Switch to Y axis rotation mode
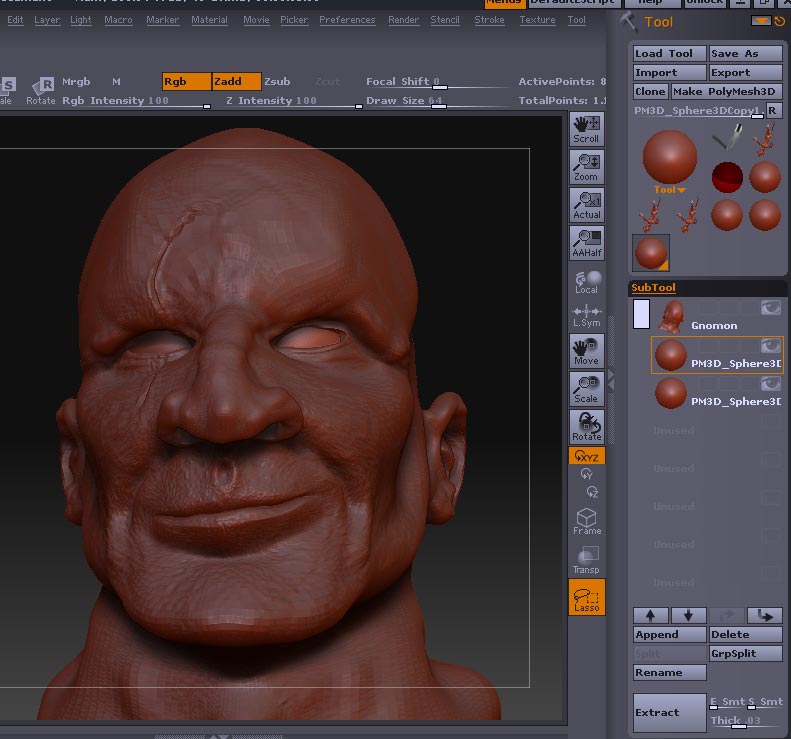The image size is (791, 739). tap(586, 474)
